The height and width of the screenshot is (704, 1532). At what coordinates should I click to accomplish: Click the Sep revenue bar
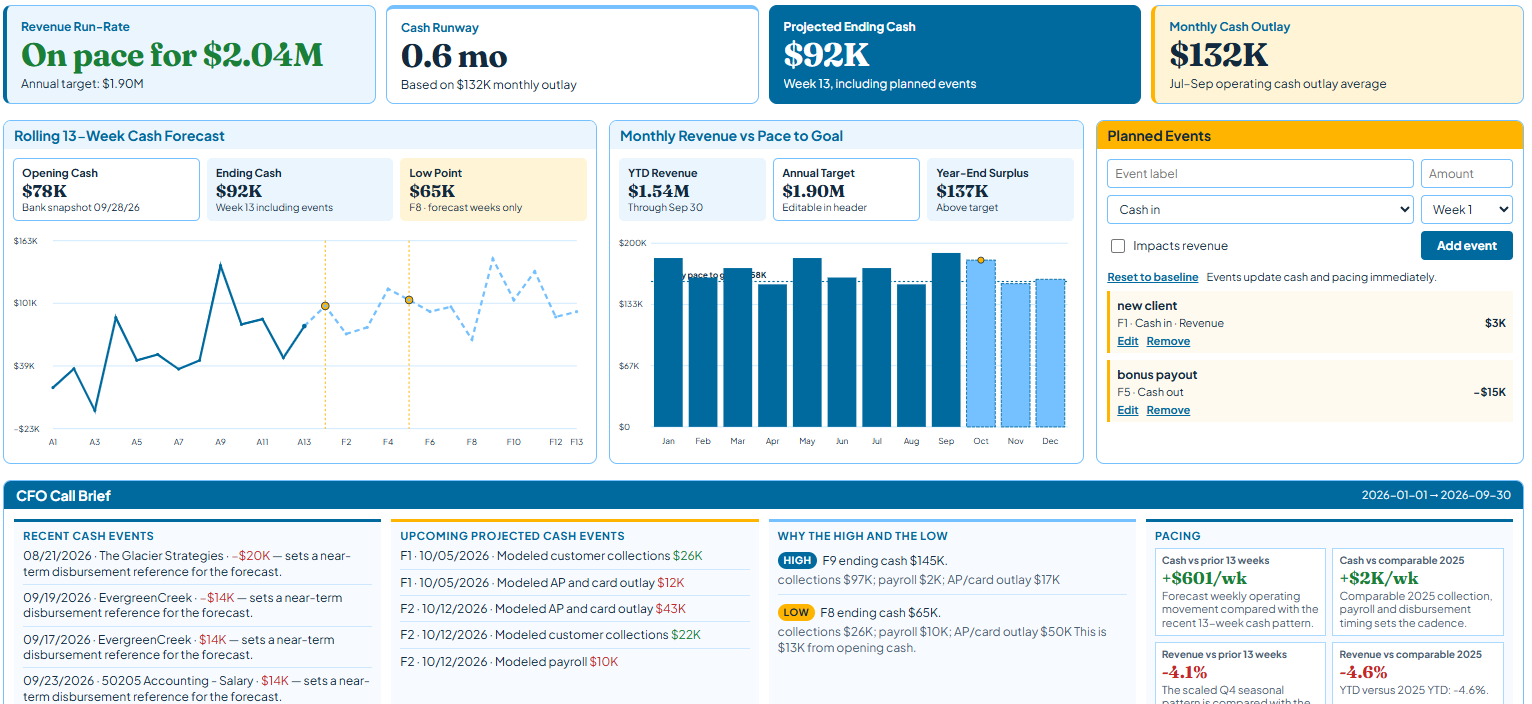click(x=946, y=340)
